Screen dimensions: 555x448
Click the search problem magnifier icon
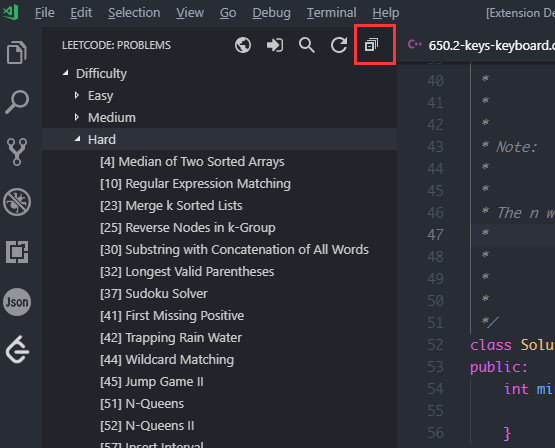(307, 45)
